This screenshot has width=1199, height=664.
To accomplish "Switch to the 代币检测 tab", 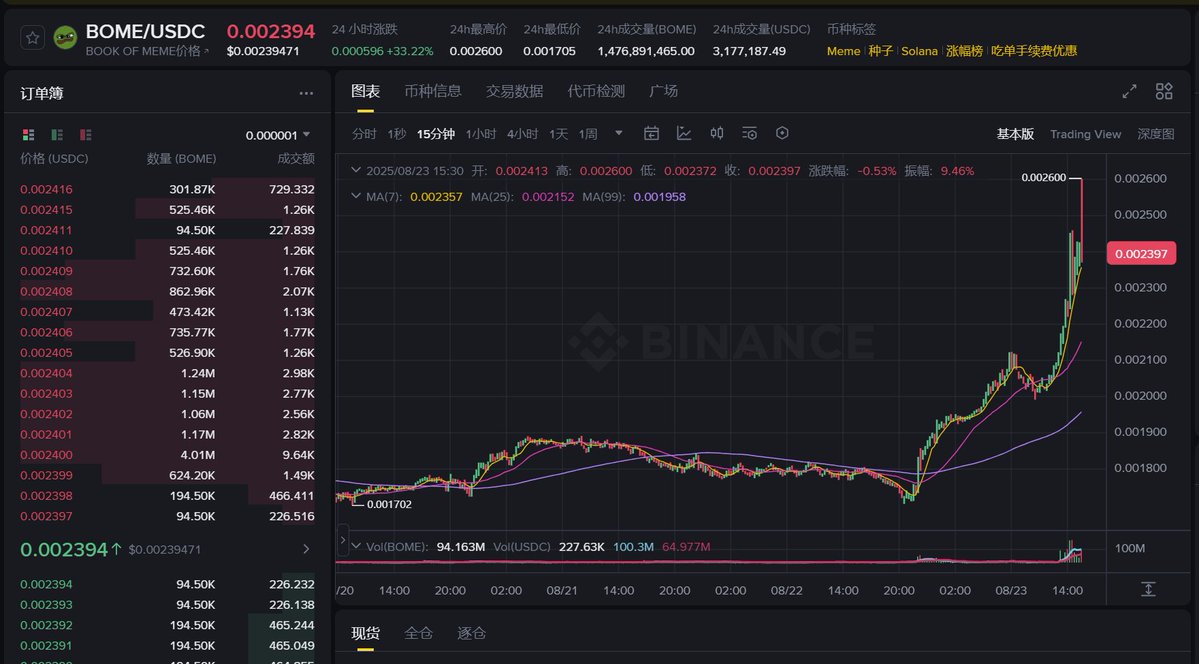I will pos(596,91).
